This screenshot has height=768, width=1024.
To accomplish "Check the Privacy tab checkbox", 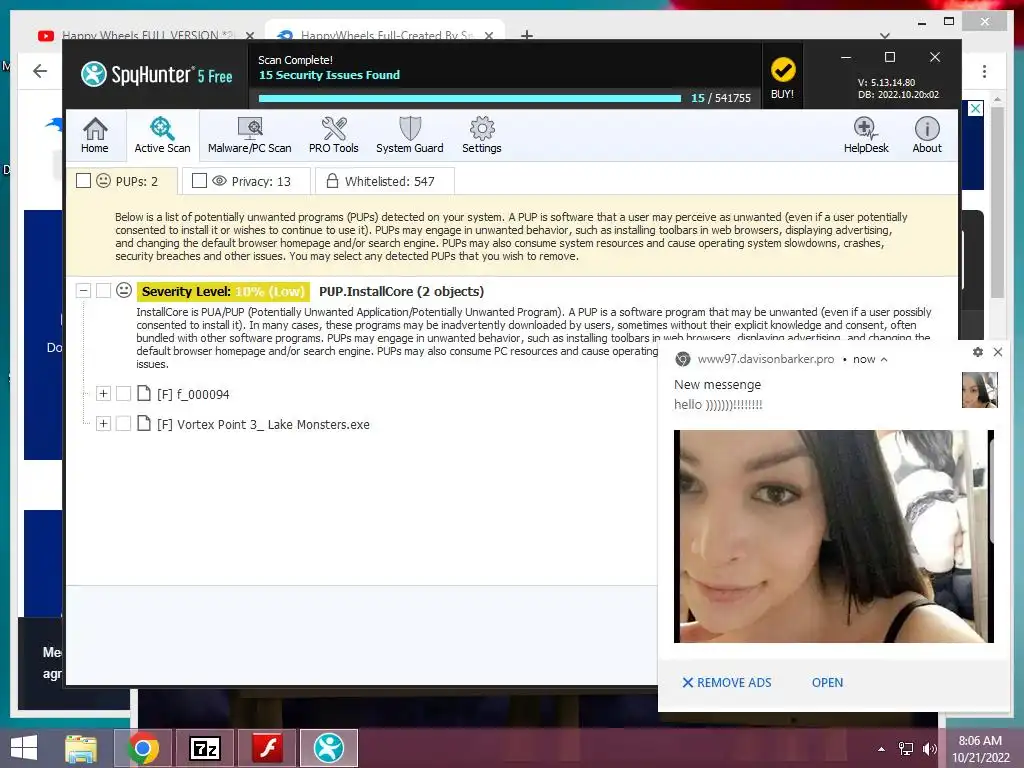I will coord(199,181).
